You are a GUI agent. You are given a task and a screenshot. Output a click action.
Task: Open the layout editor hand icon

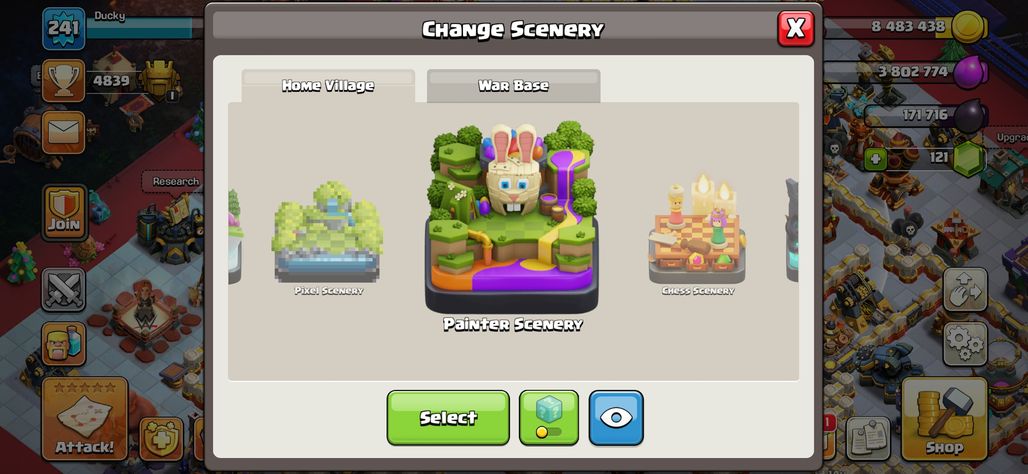[x=965, y=289]
